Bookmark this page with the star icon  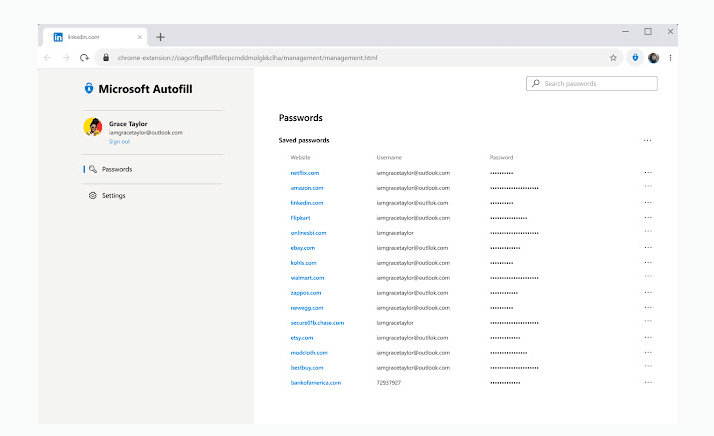[613, 58]
